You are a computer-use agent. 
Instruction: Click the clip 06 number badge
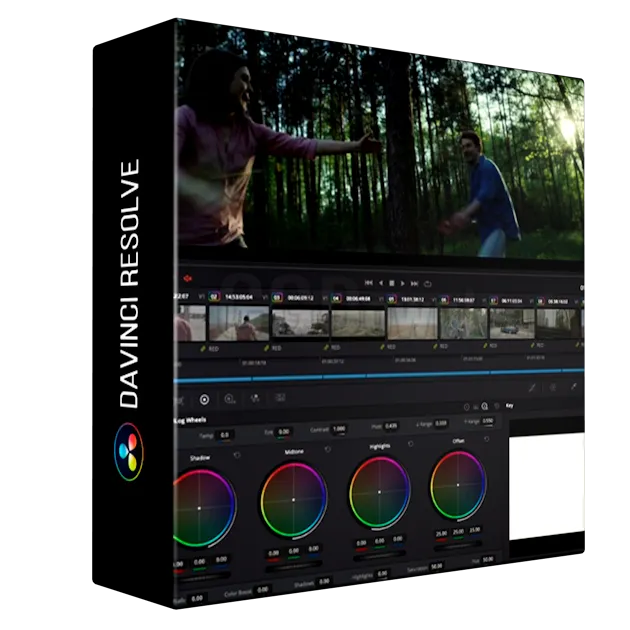click(444, 300)
